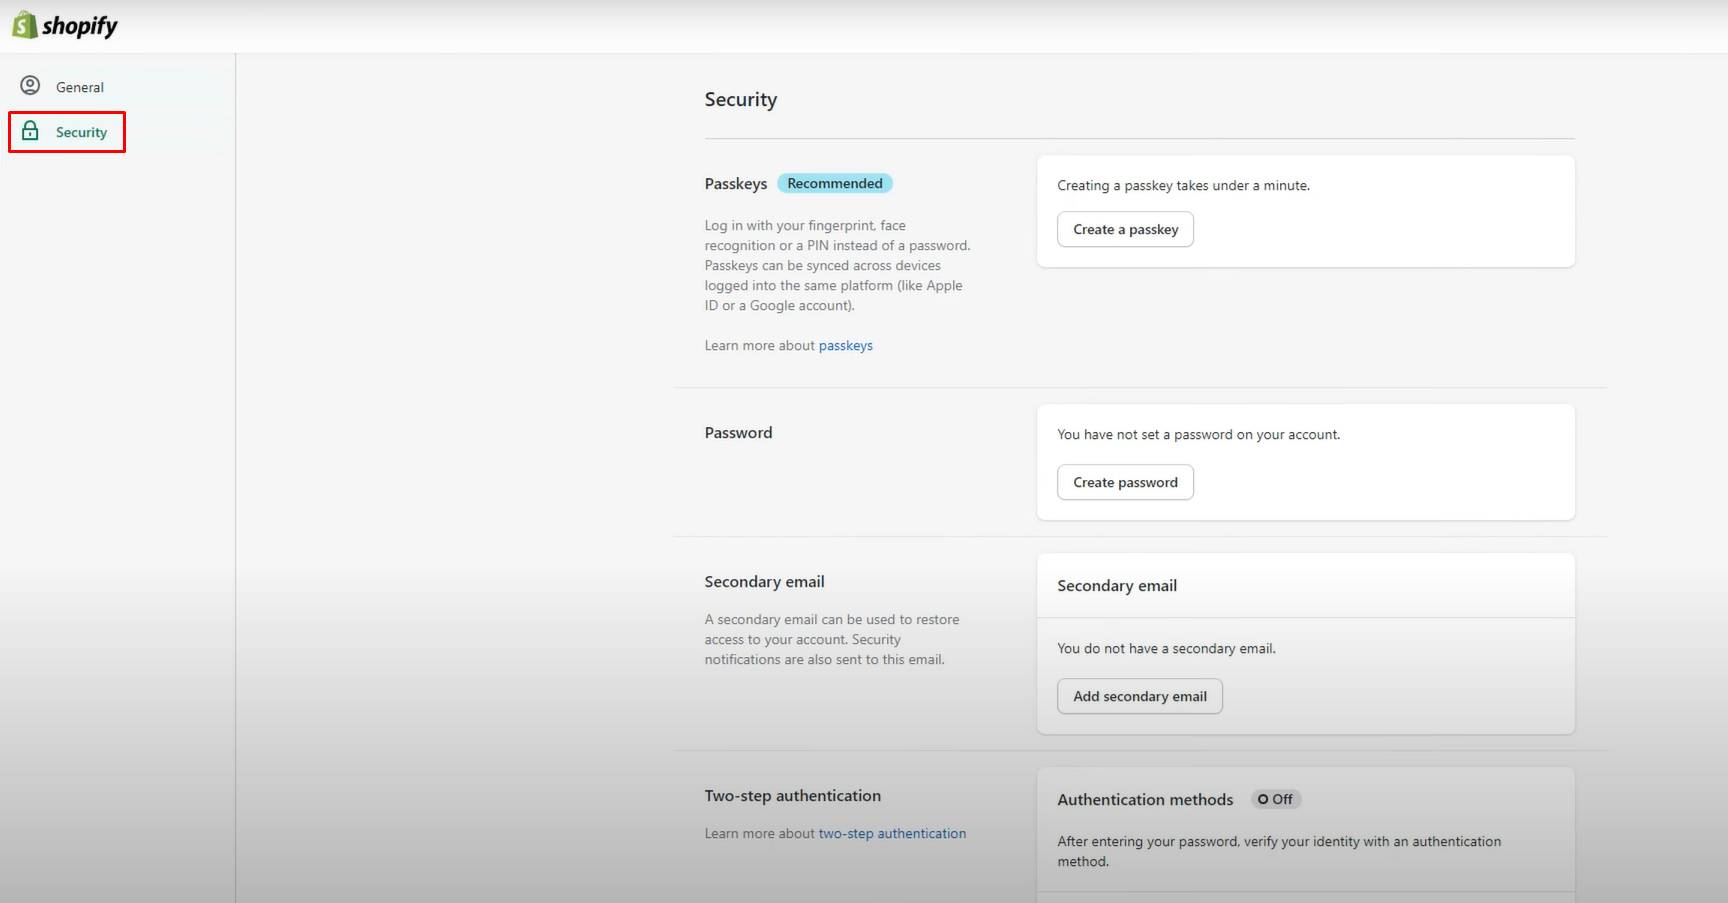The image size is (1728, 903).
Task: Click the Secondary email card header
Action: [x=1117, y=586]
